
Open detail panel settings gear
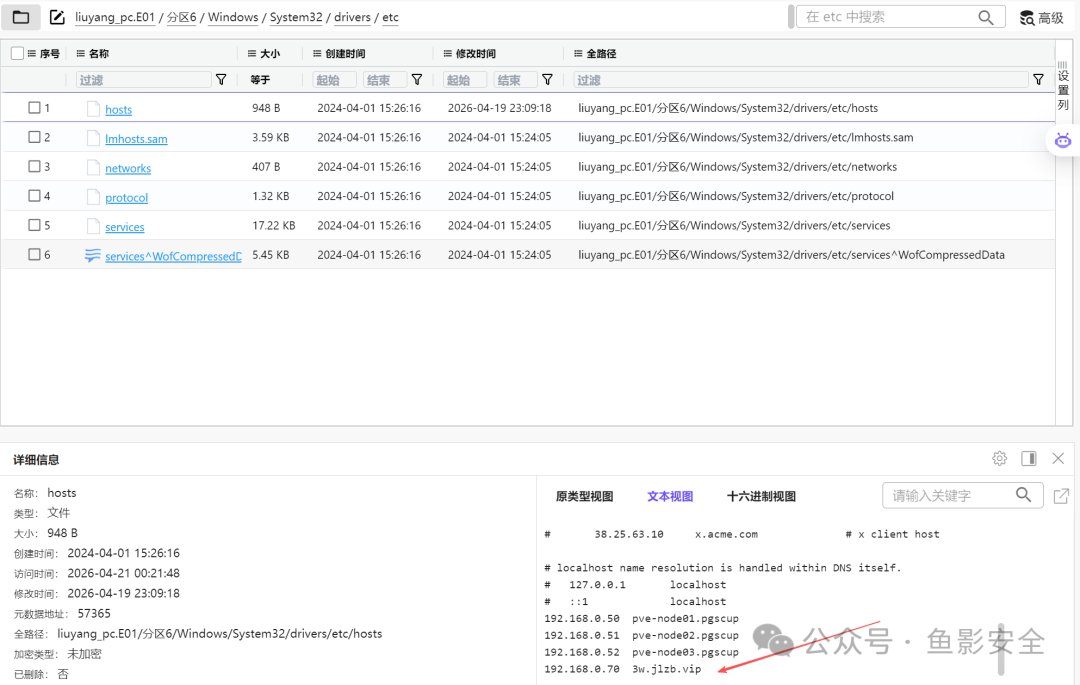pyautogui.click(x=999, y=459)
